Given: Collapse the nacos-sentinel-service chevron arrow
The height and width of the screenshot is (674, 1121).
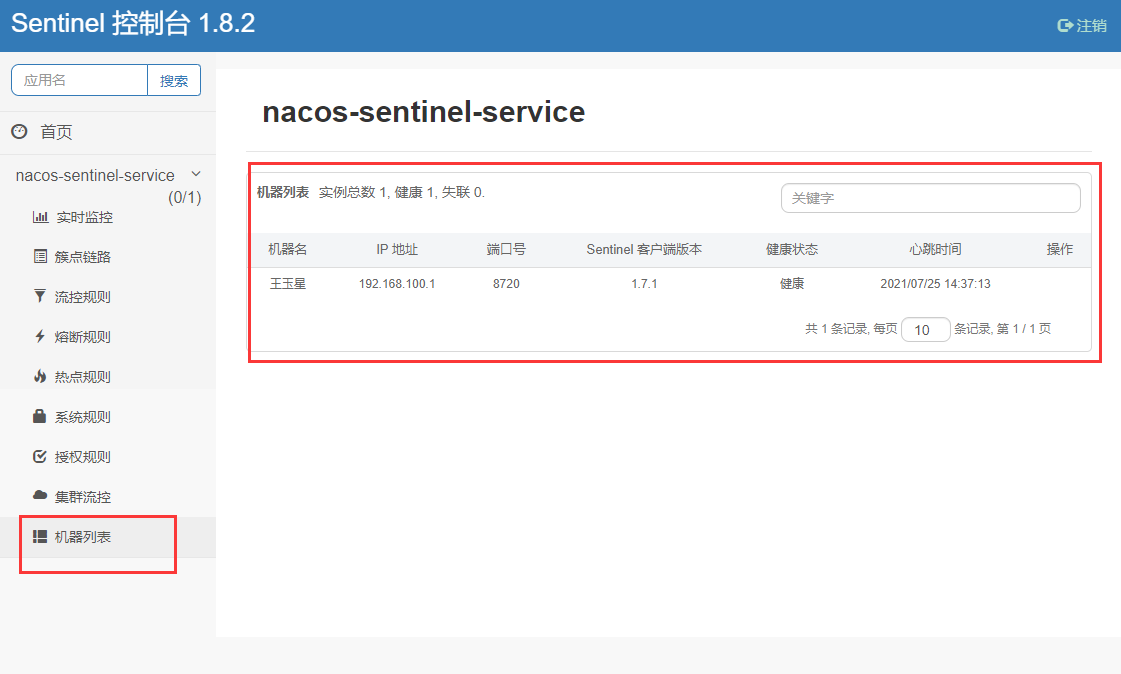Looking at the screenshot, I should click(x=196, y=174).
